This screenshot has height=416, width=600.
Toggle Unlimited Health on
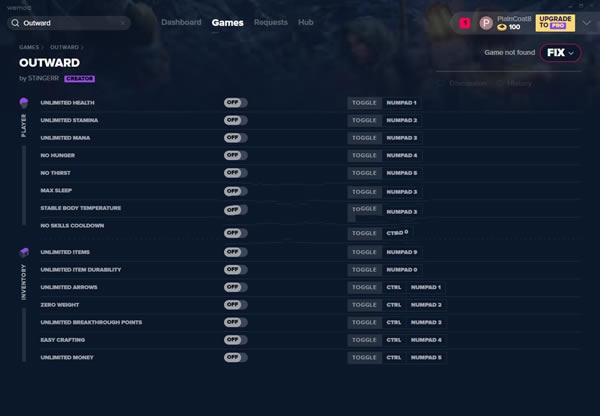[x=235, y=103]
